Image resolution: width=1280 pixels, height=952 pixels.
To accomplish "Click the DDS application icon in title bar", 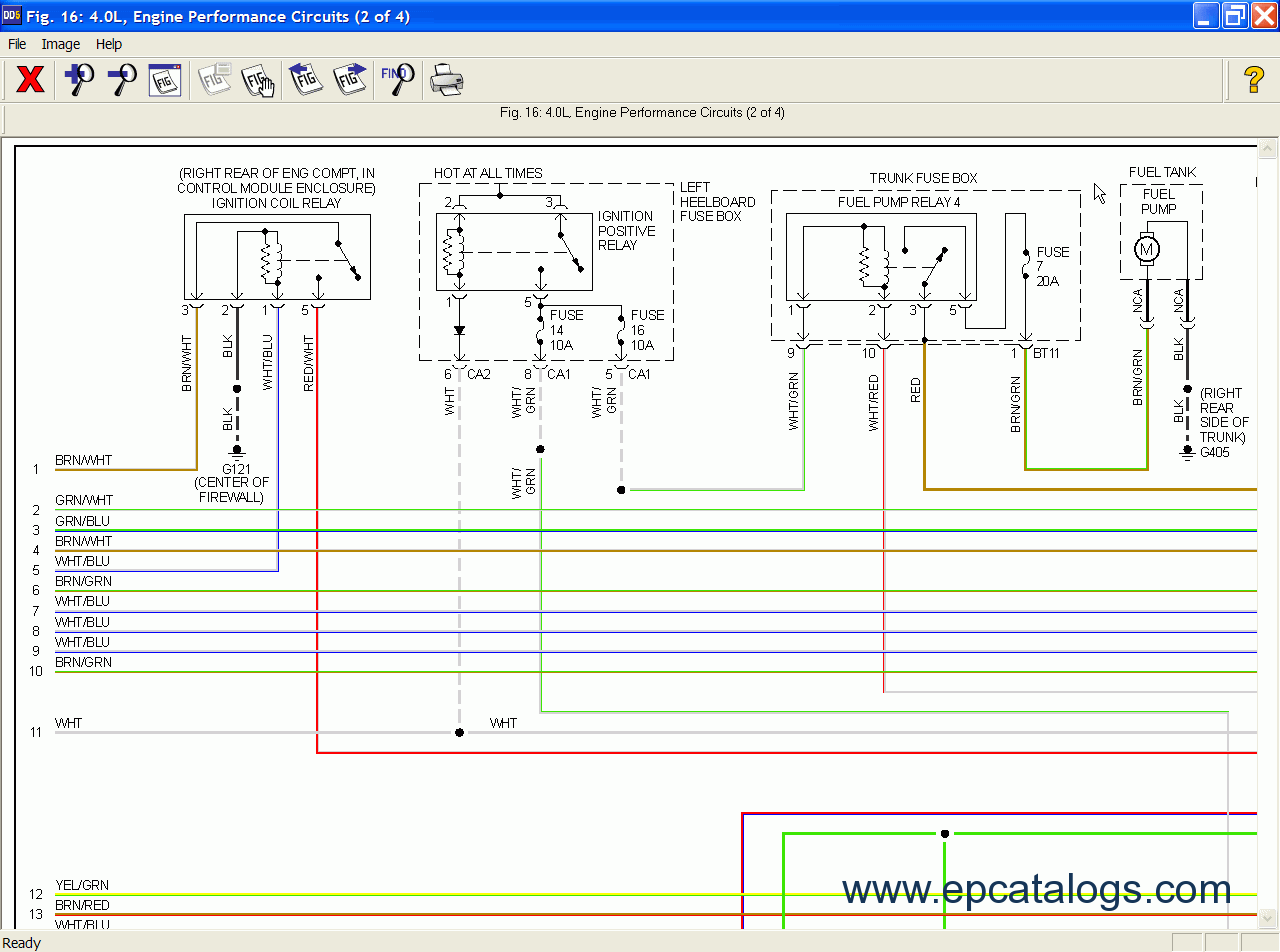I will (12, 16).
